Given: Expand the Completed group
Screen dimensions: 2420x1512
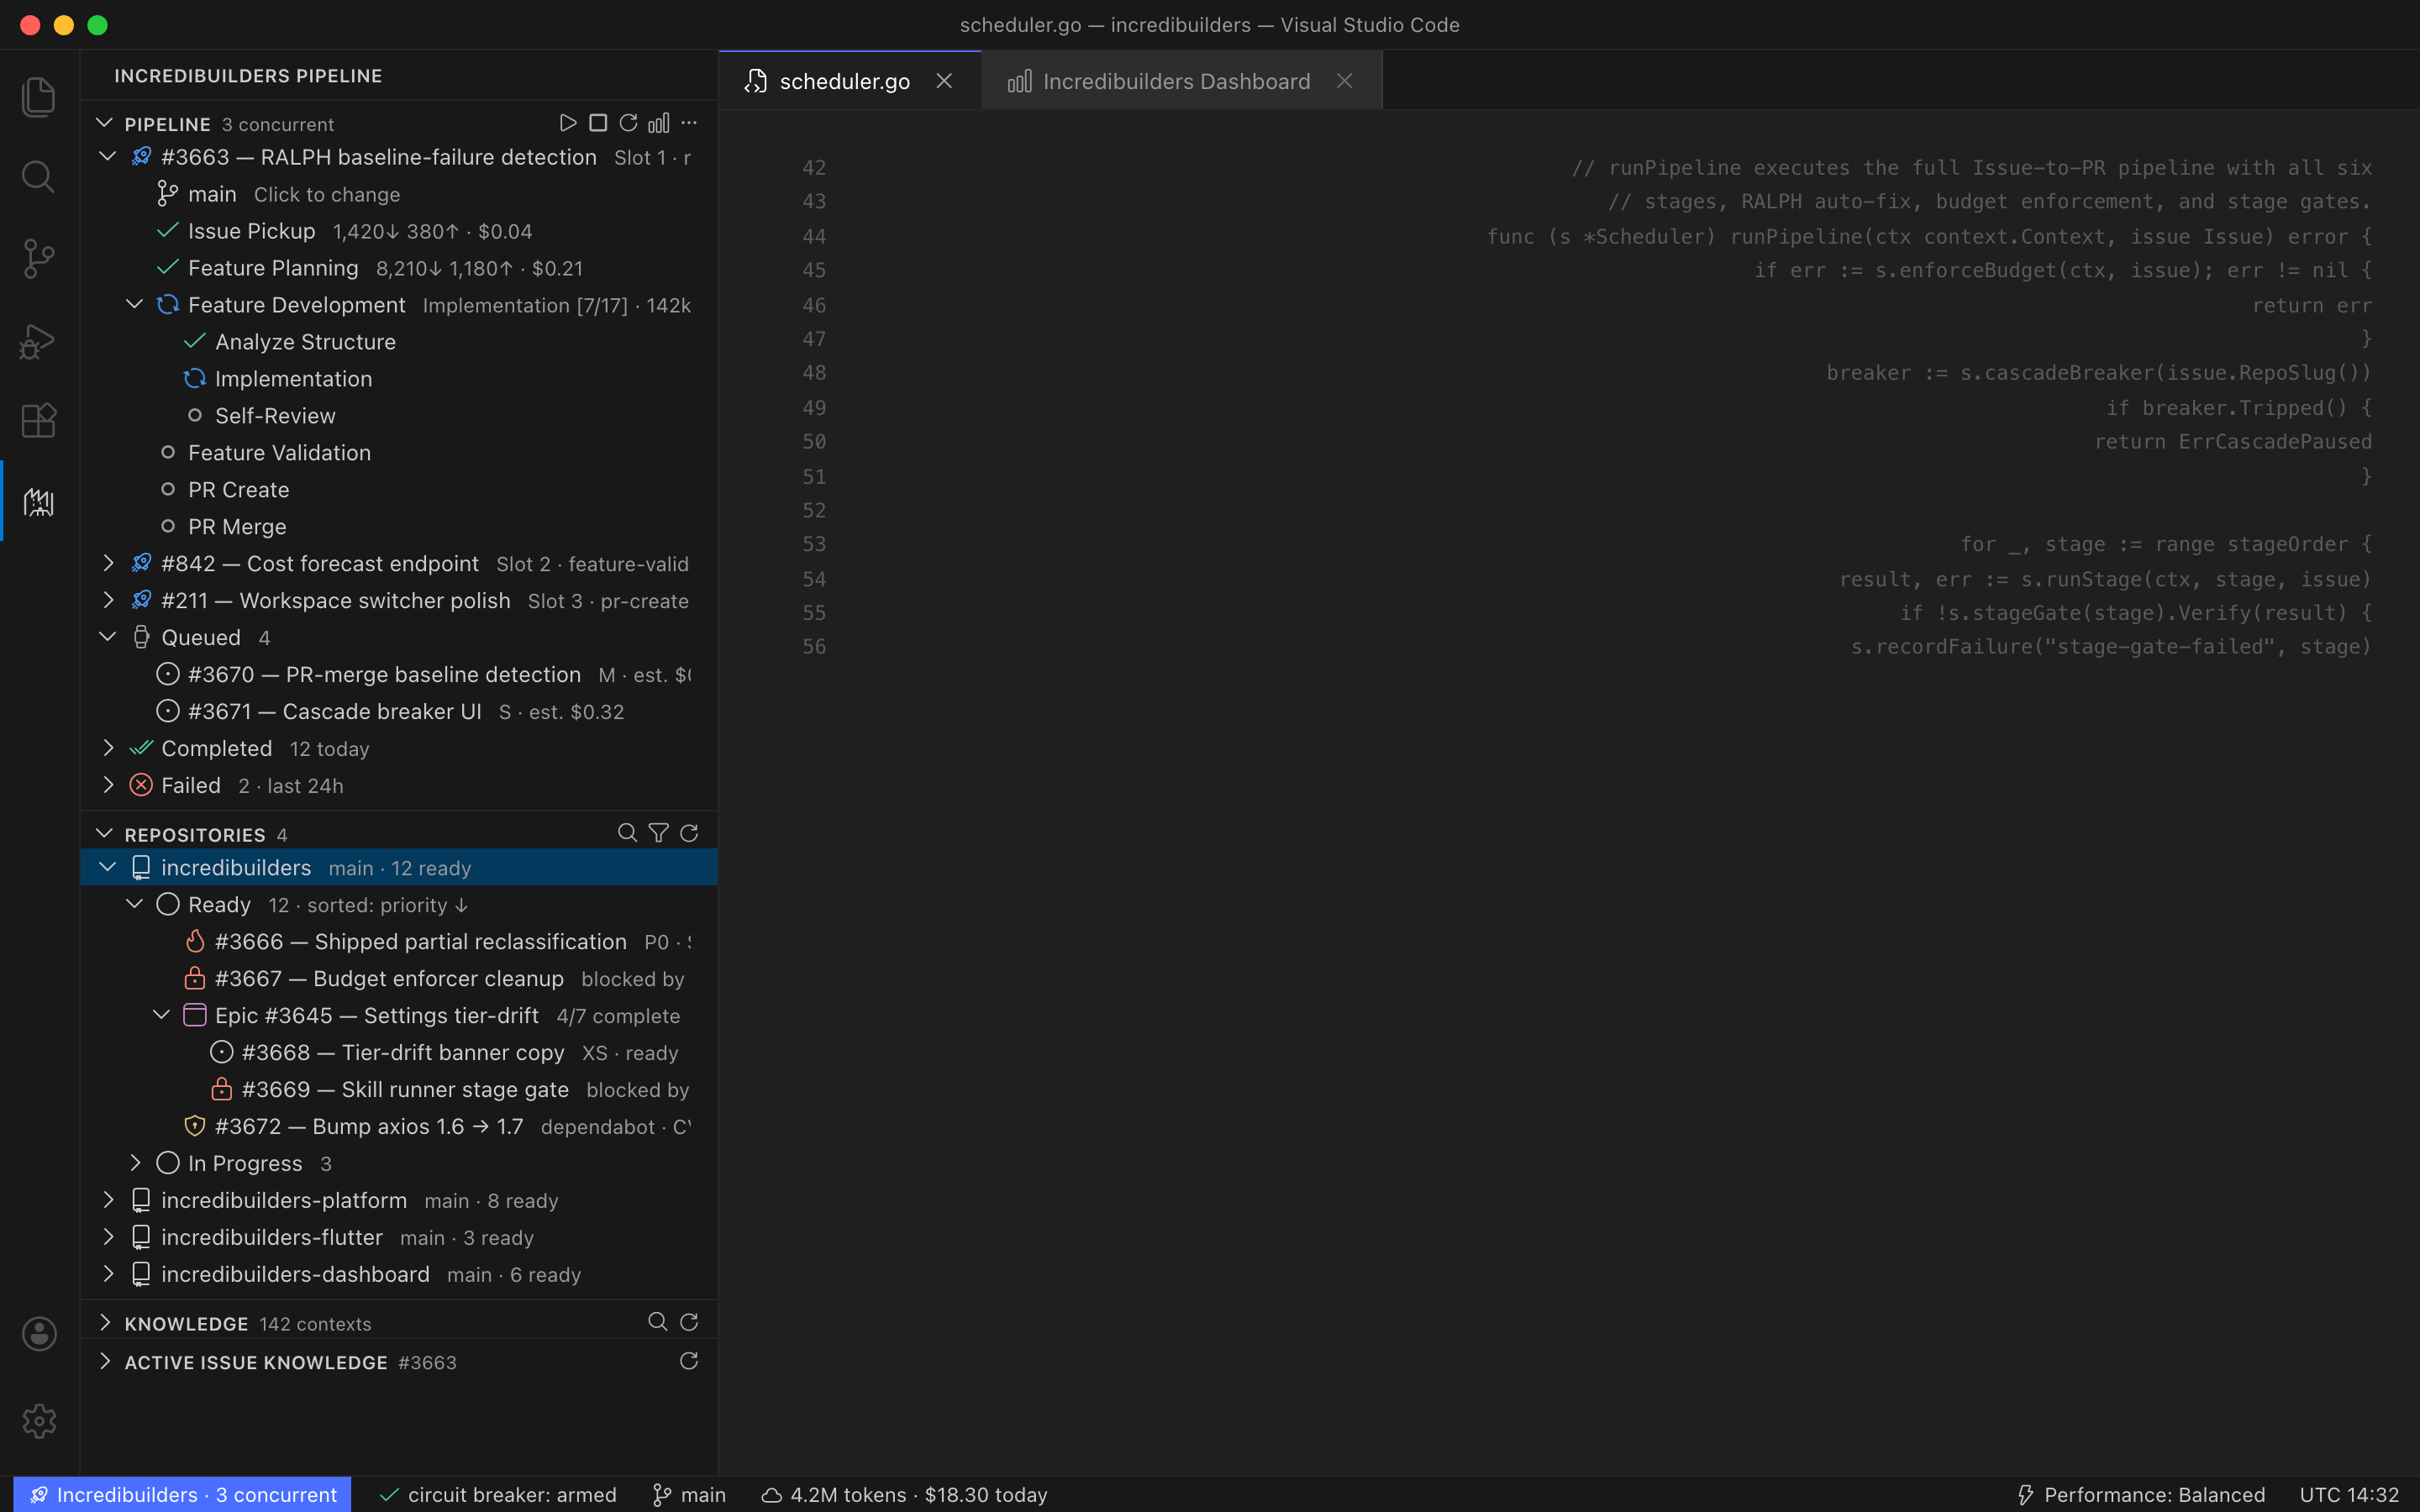Looking at the screenshot, I should tap(108, 749).
